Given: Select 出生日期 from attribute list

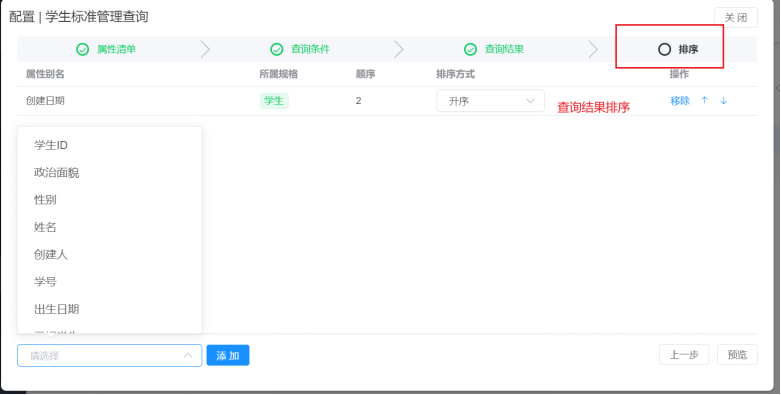Looking at the screenshot, I should click(110, 309).
